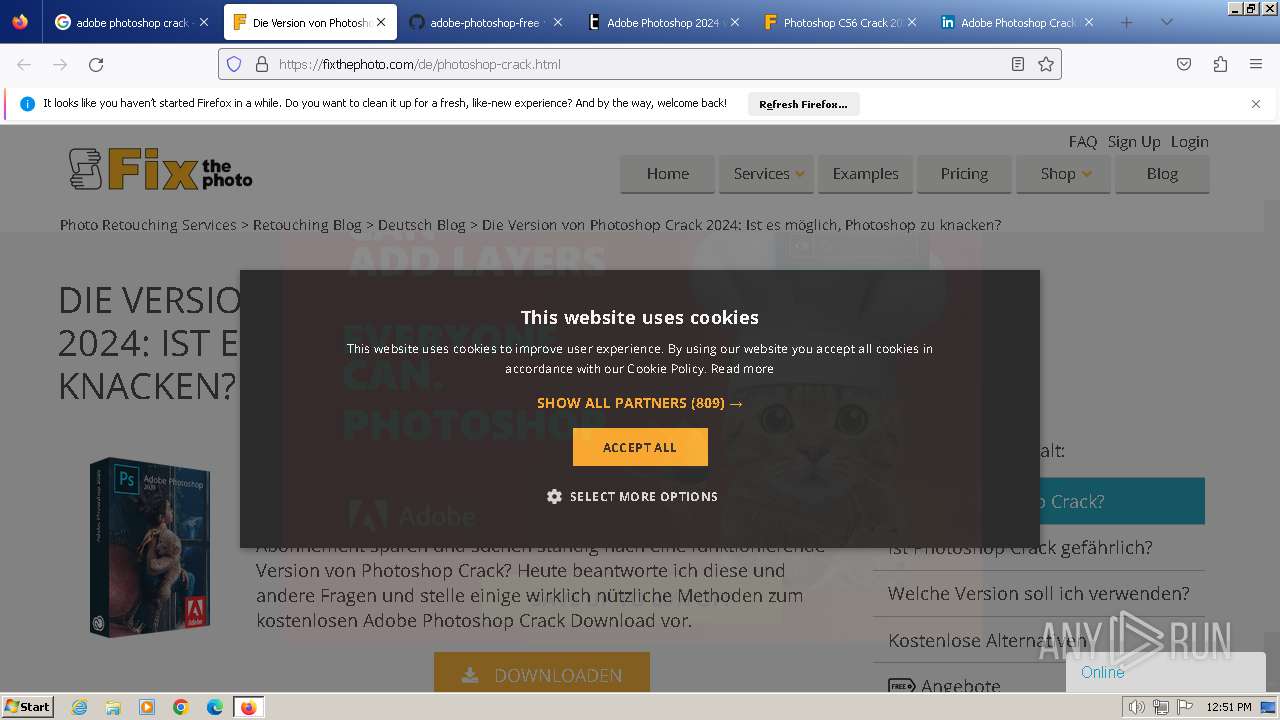Open Ist Photoshop Crack gefährlich? contents link

pos(1020,547)
